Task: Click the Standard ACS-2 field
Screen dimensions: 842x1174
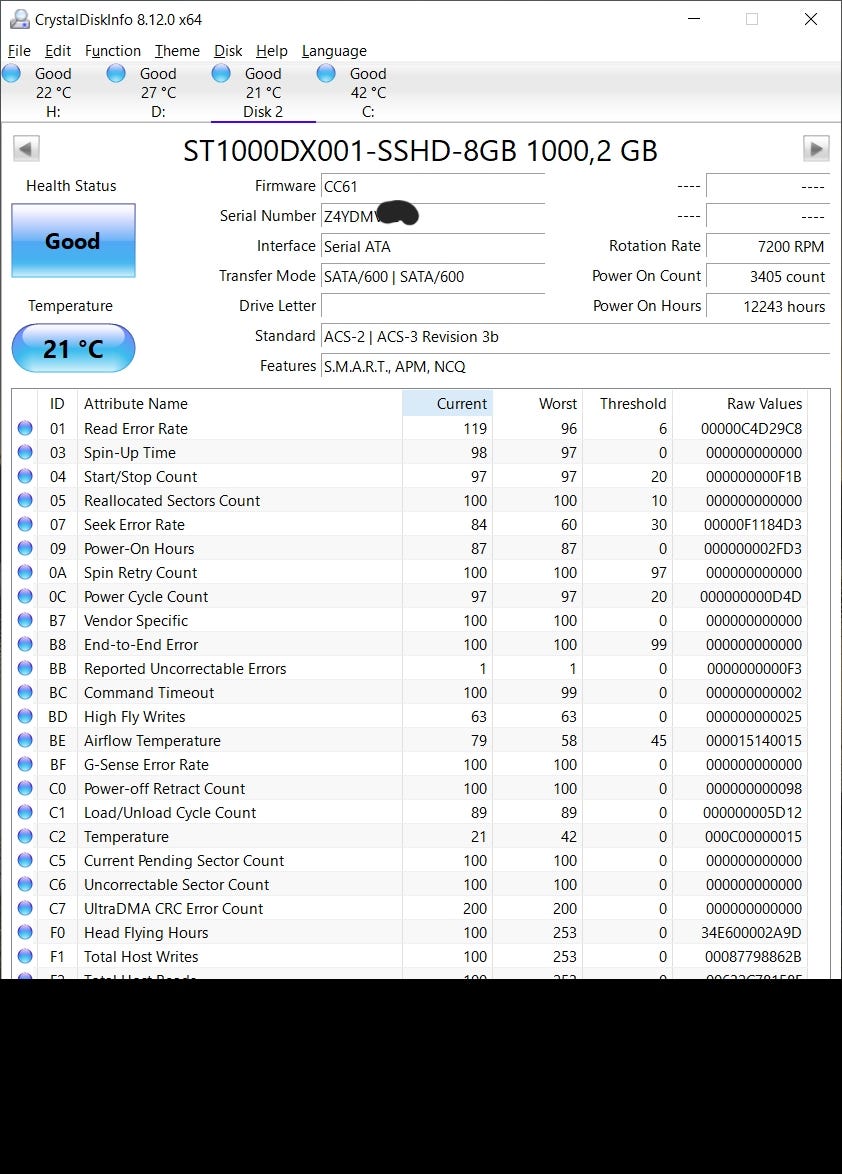Action: pos(575,336)
